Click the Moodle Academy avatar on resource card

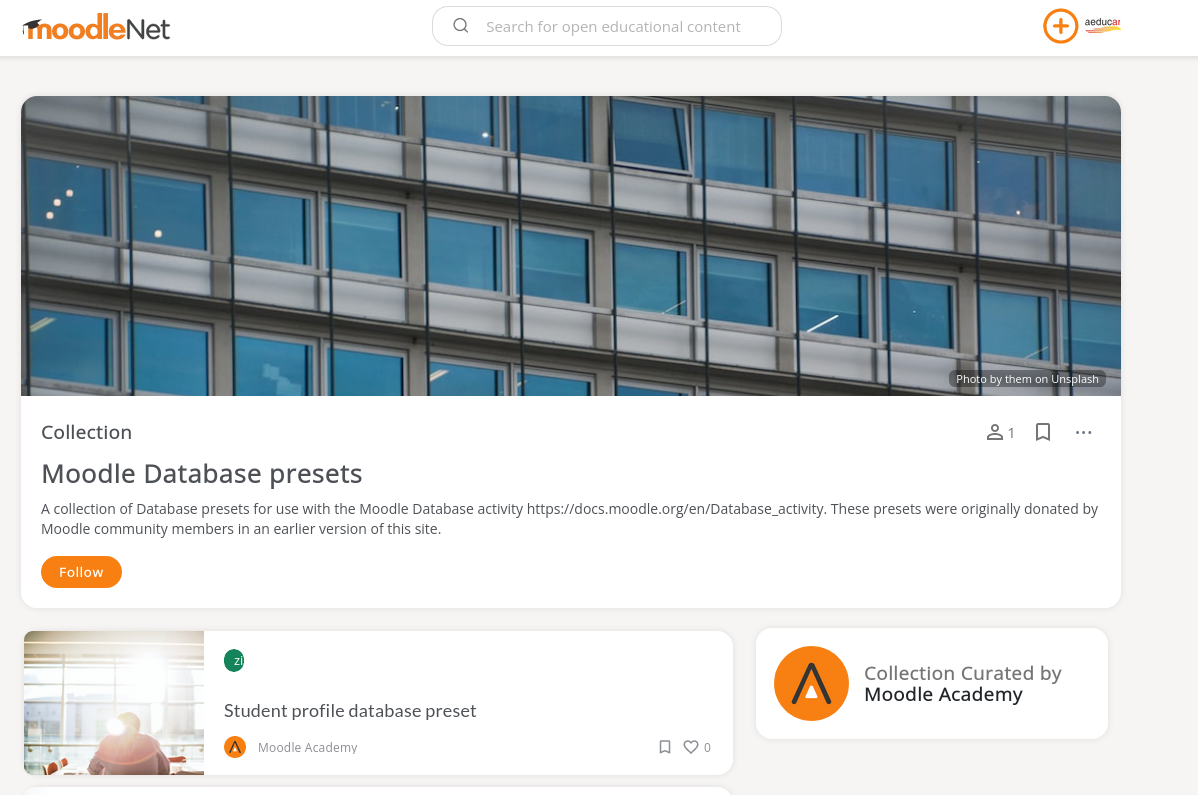click(235, 747)
